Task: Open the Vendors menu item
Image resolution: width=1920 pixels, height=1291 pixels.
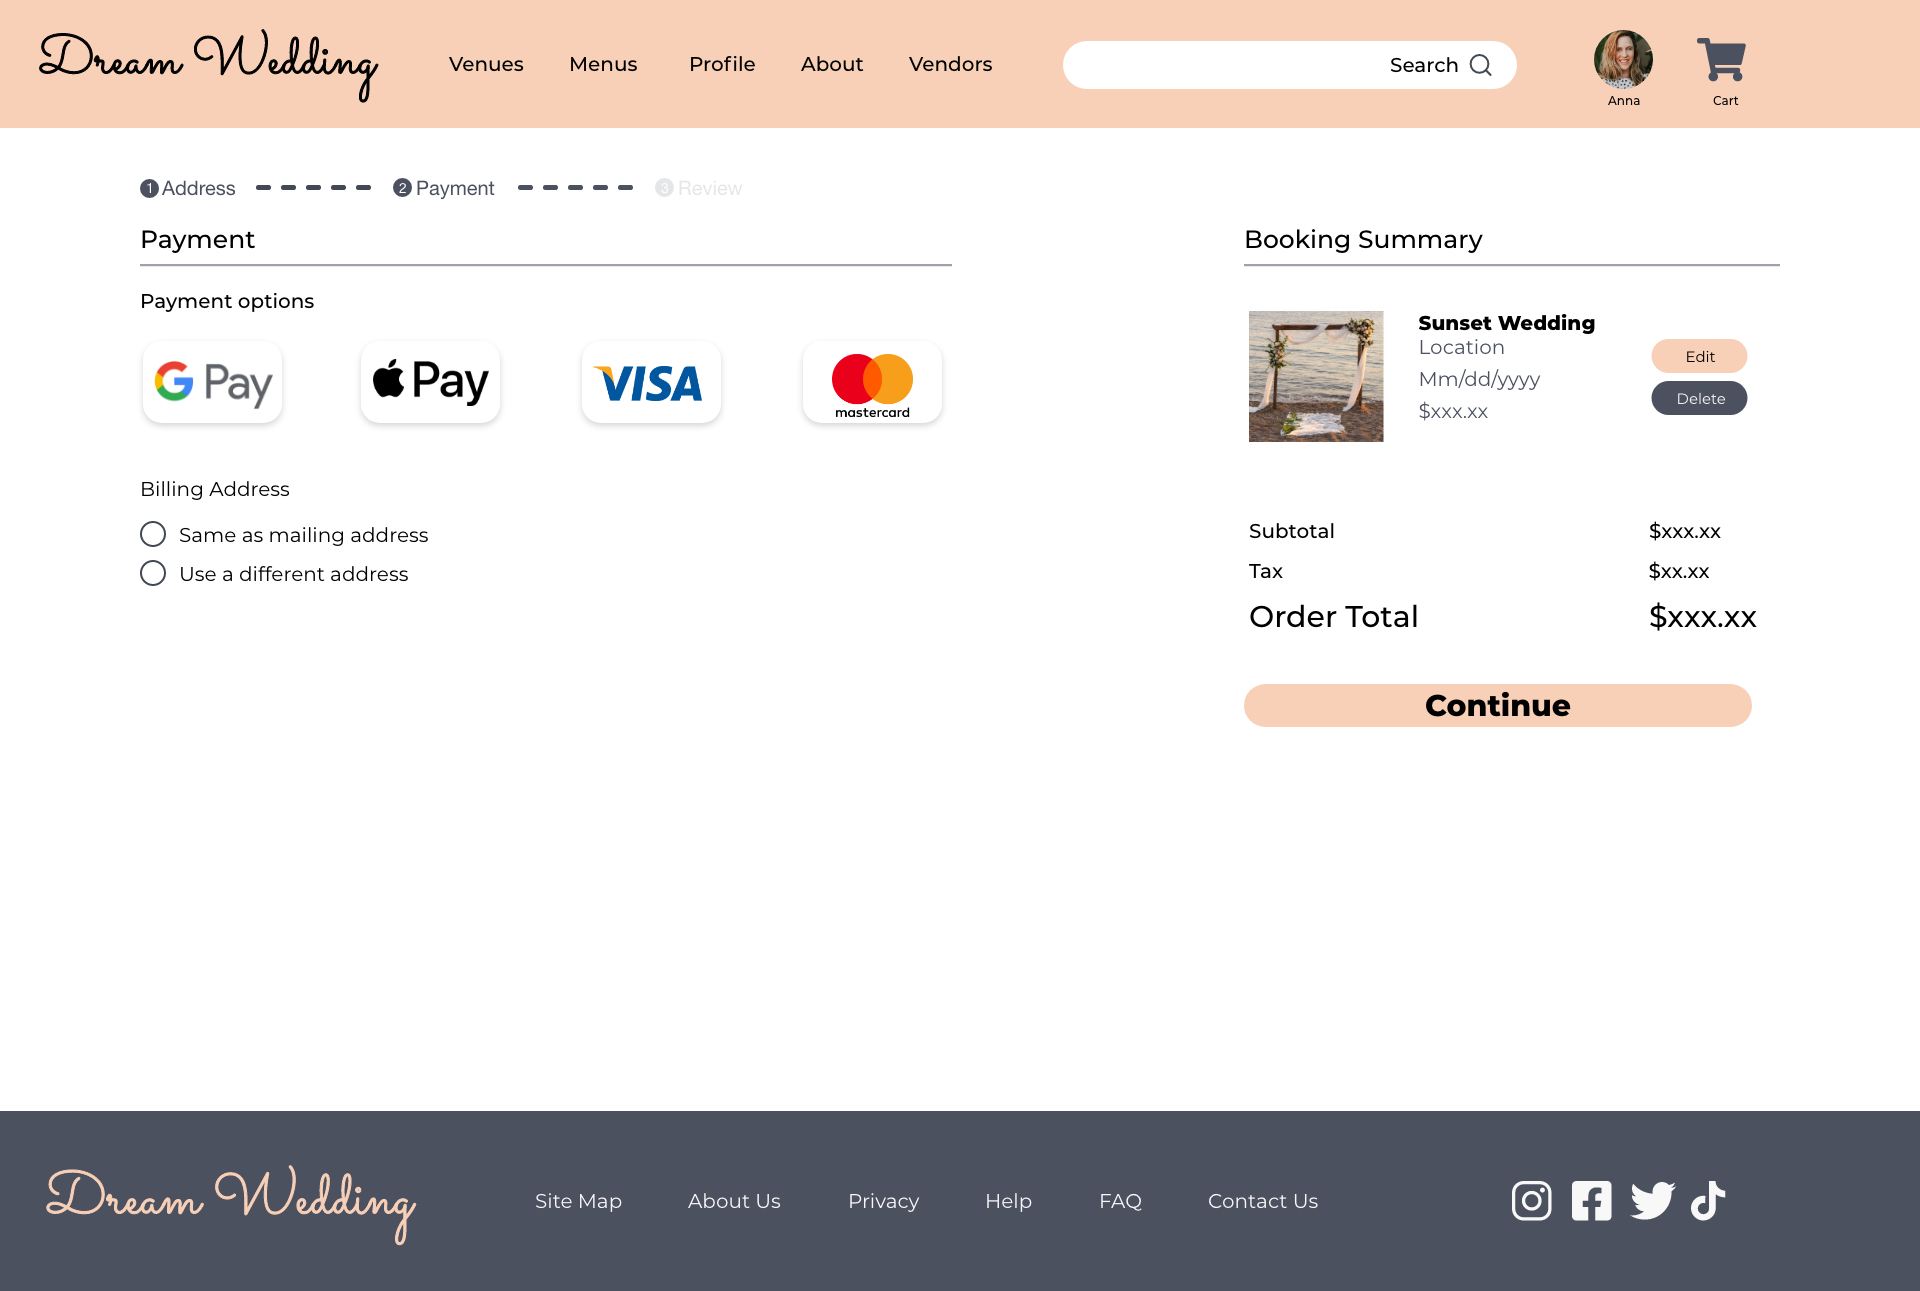Action: (950, 64)
